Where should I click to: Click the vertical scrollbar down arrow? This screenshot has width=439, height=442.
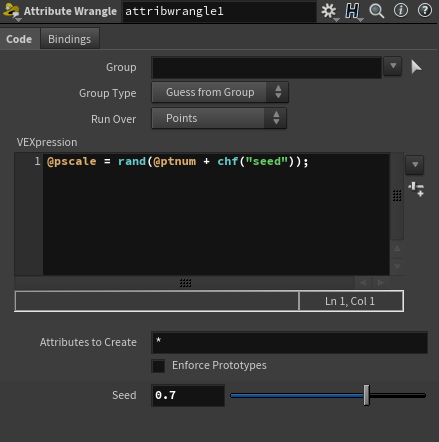(x=397, y=266)
